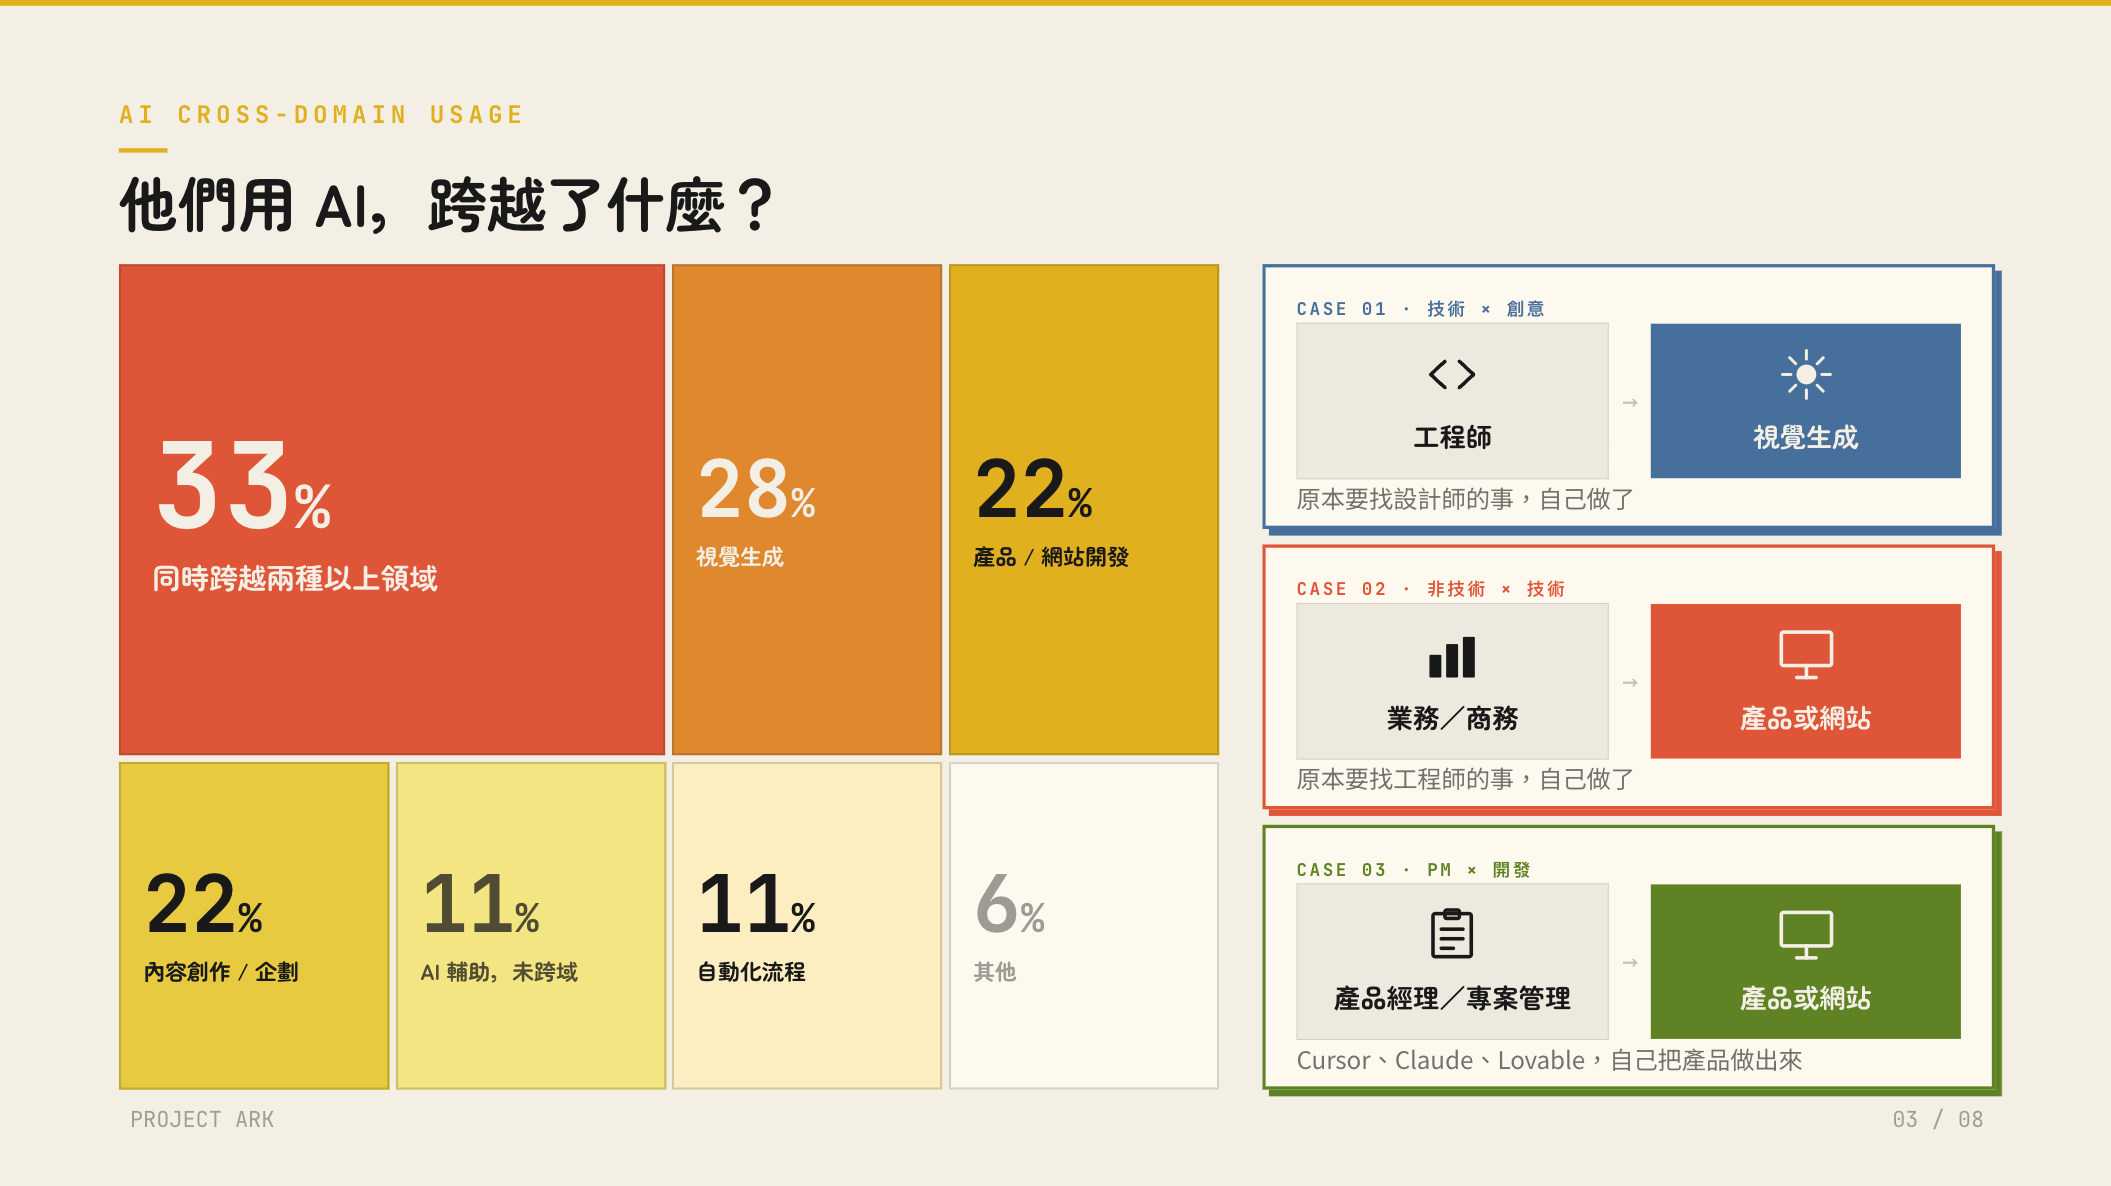Click the 03 / 08 page number
2111x1186 pixels.
tap(1937, 1119)
